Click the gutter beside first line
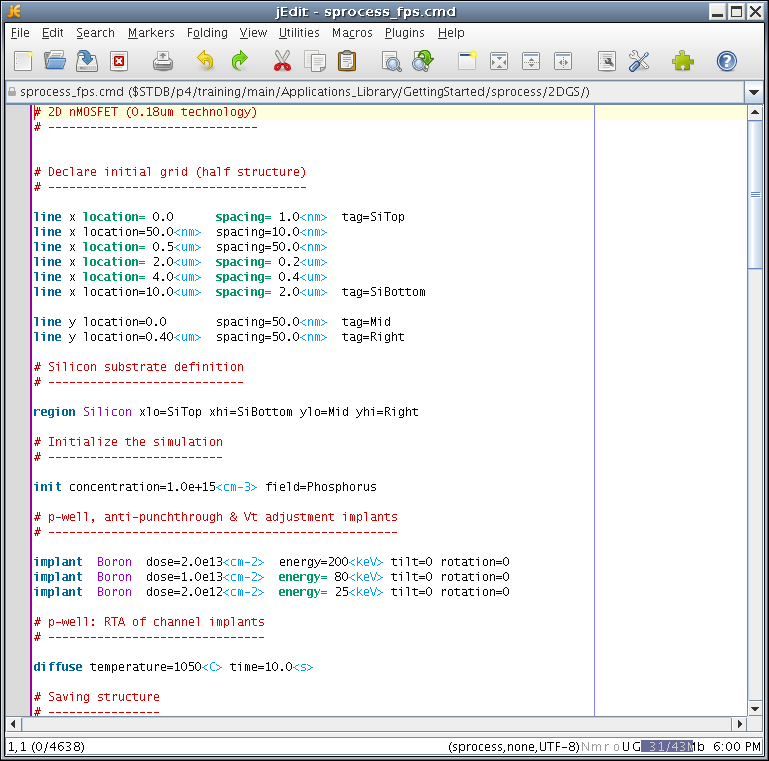Image resolution: width=769 pixels, height=761 pixels. (18, 112)
